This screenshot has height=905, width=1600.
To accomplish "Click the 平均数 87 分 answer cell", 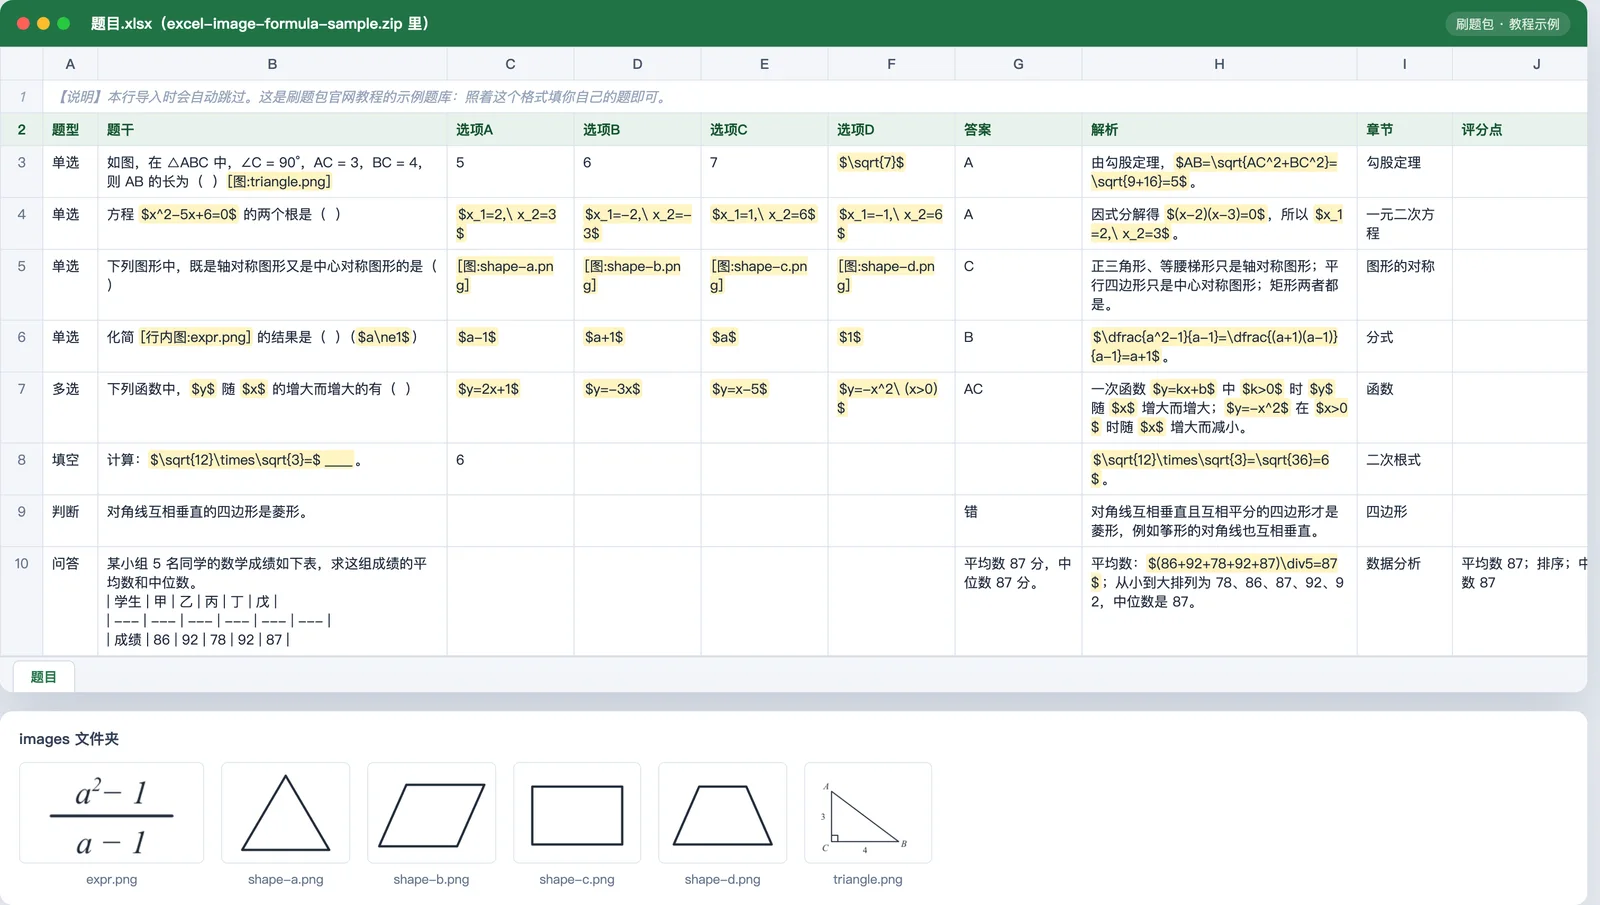I will pyautogui.click(x=1018, y=601).
